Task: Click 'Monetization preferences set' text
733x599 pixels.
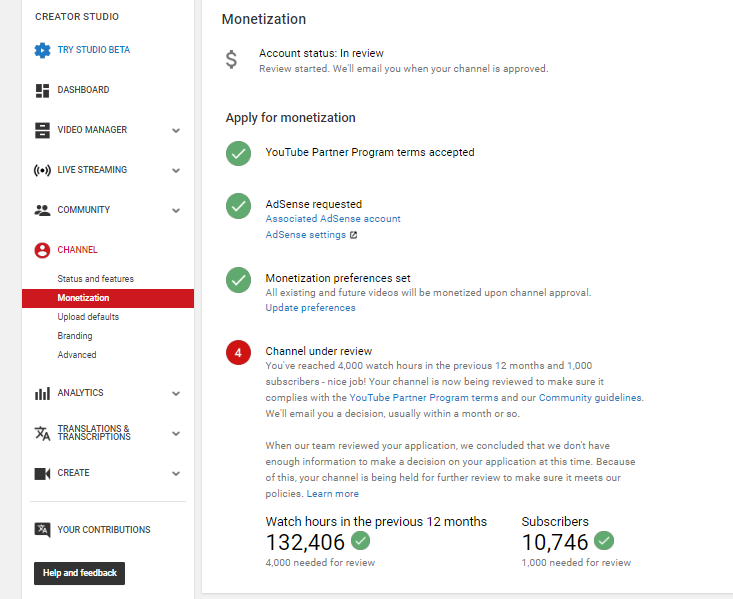Action: click(x=338, y=278)
